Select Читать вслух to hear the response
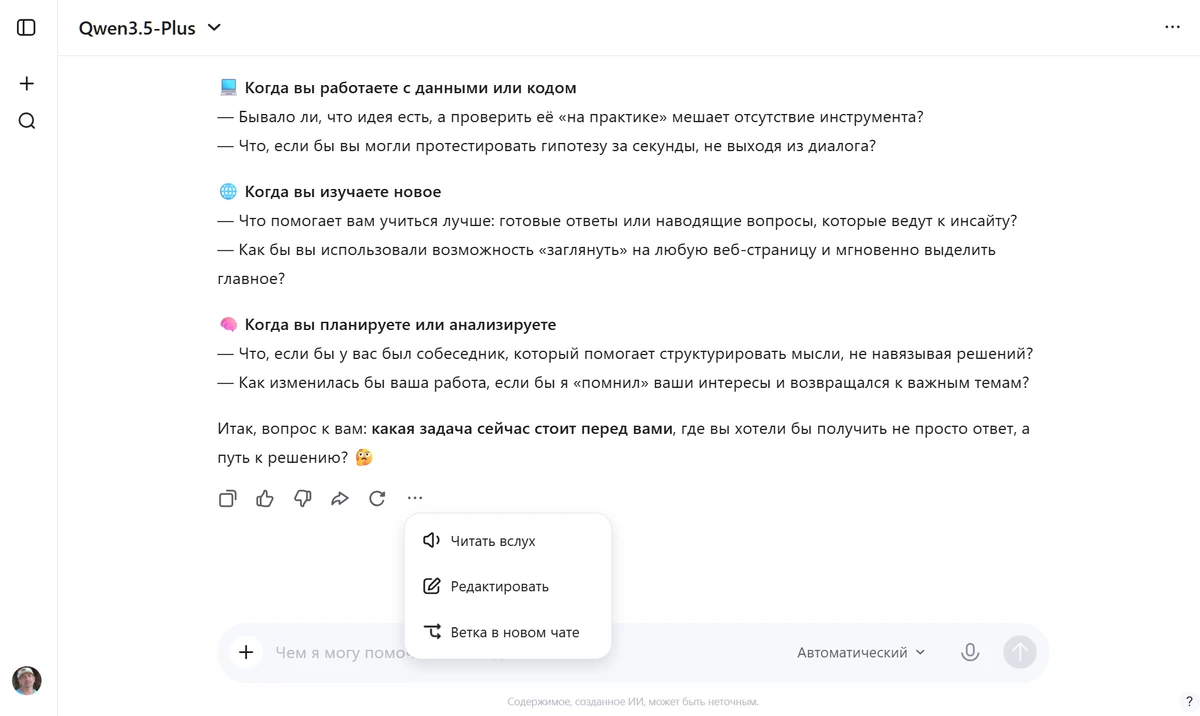Image resolution: width=1200 pixels, height=716 pixels. (494, 540)
